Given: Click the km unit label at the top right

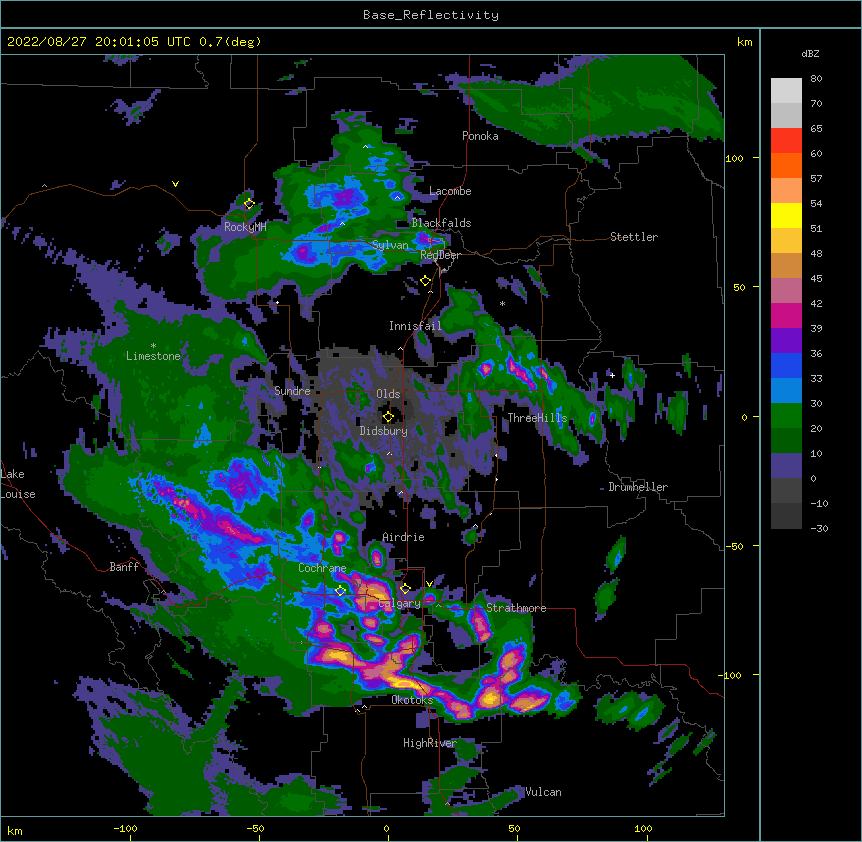Looking at the screenshot, I should pyautogui.click(x=745, y=42).
